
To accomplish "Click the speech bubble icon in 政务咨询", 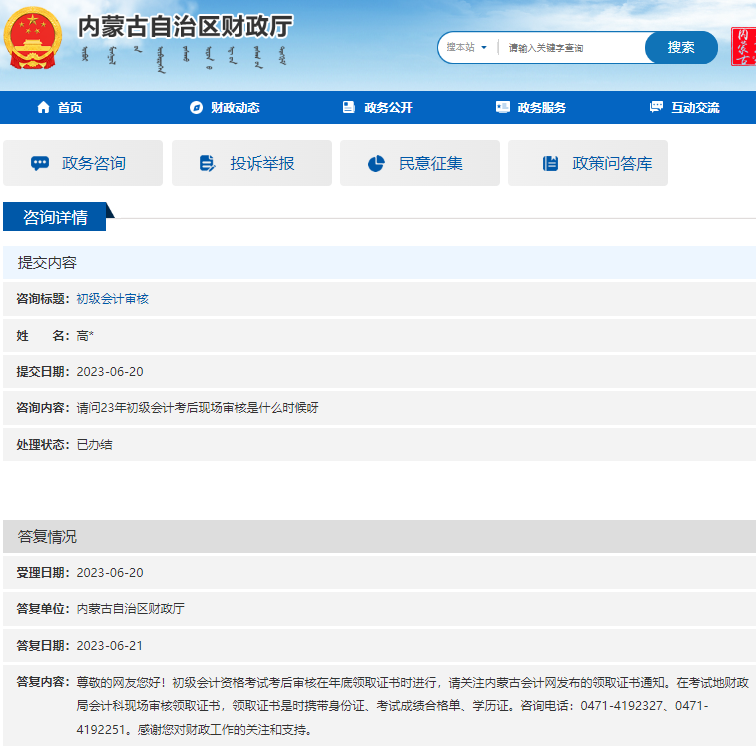I will [40, 164].
